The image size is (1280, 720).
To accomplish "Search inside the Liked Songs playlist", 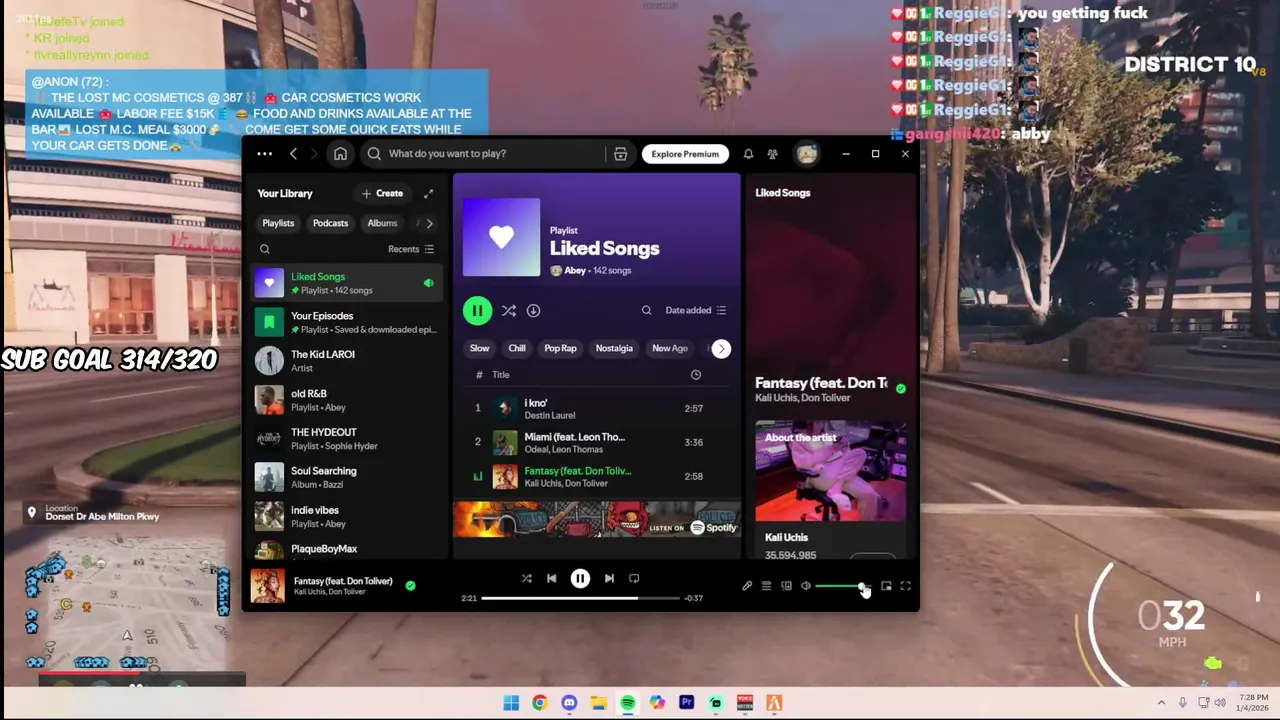I will (x=646, y=311).
